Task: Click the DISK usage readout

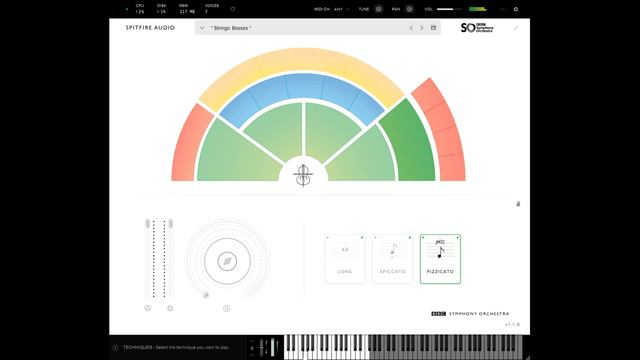Action: click(162, 9)
